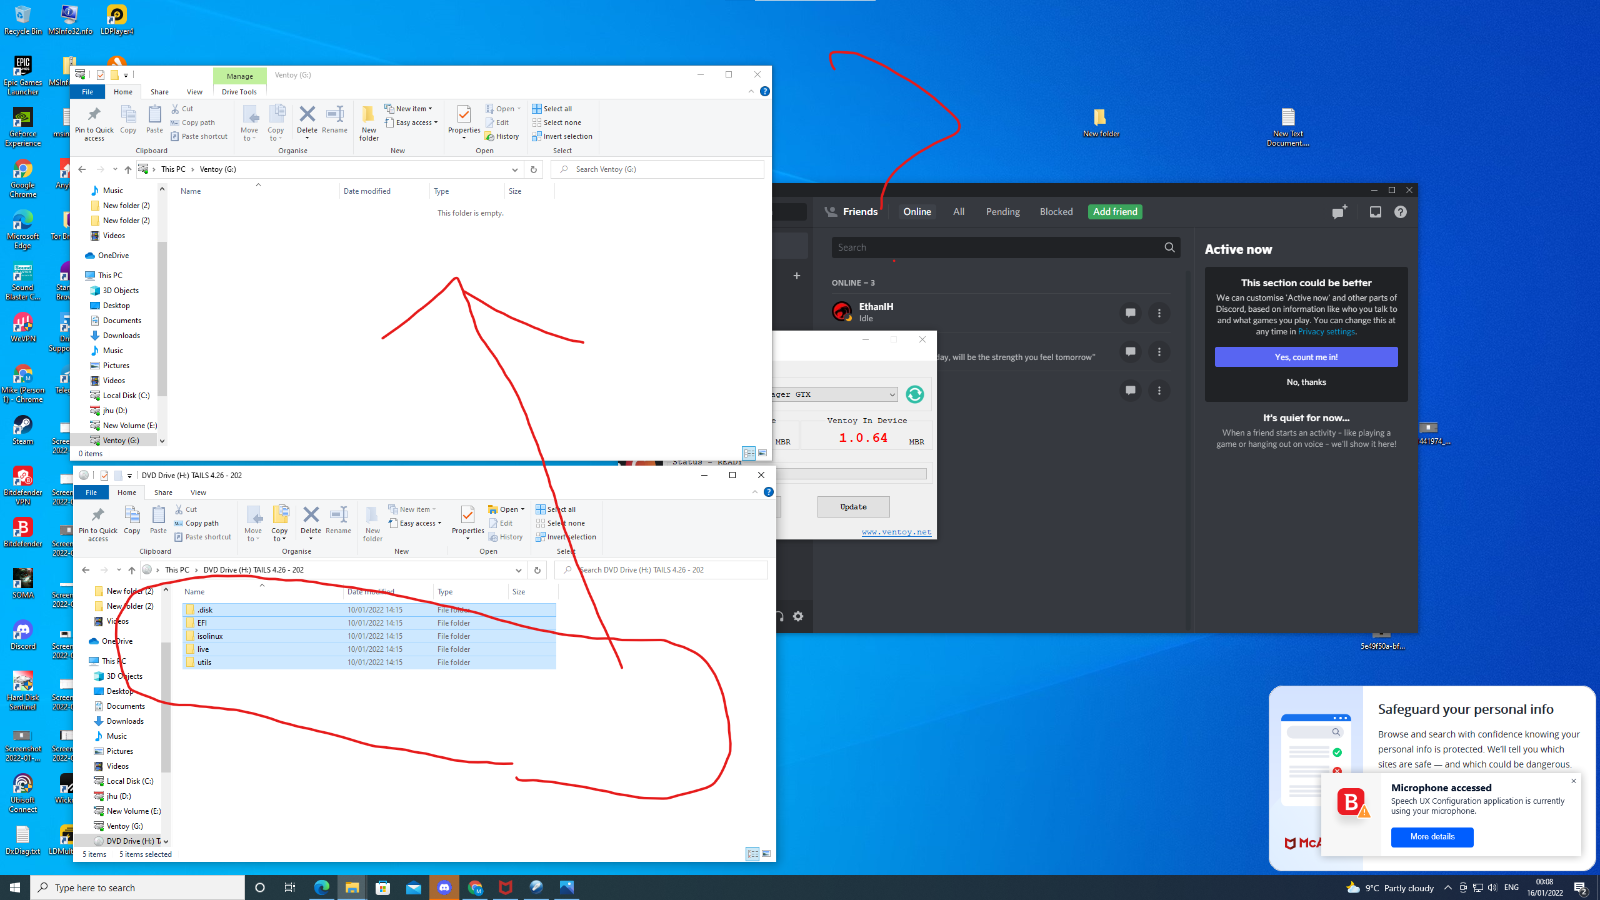Click the Yes, count me in! button
The width and height of the screenshot is (1600, 900).
click(1306, 357)
